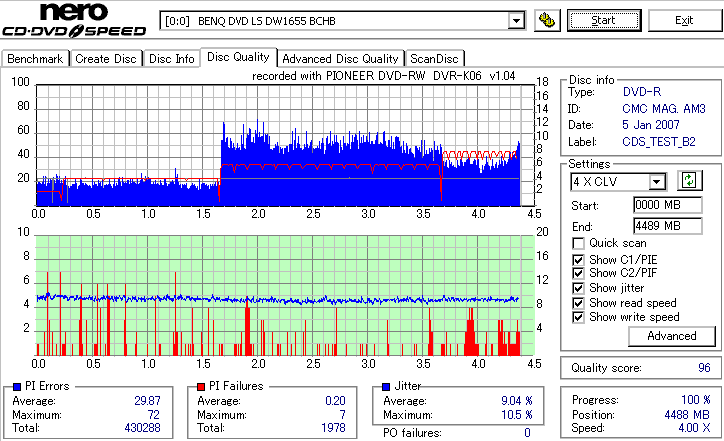This screenshot has width=724, height=441.
Task: Click the PI Errors maximum value 72
Action: (x=154, y=415)
